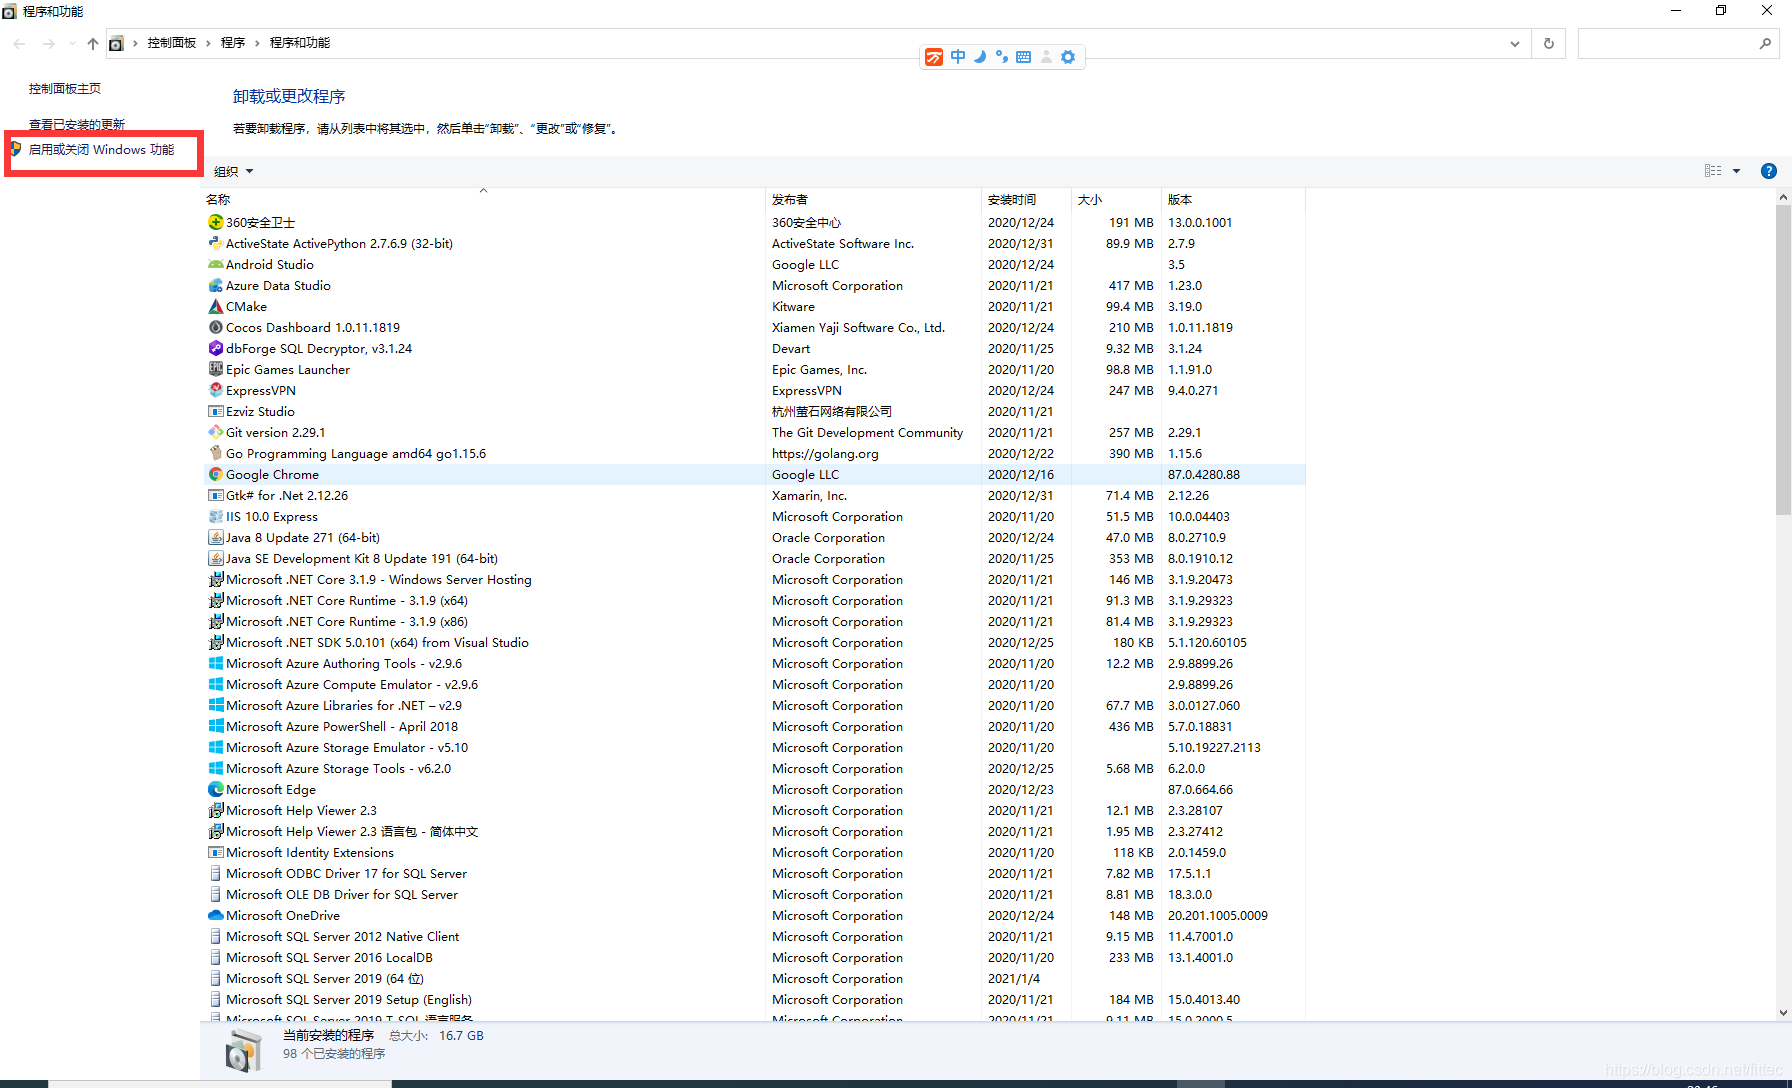The width and height of the screenshot is (1792, 1088).
Task: Select Microsoft SQL Server 2019 (64 位) row
Action: 755,978
